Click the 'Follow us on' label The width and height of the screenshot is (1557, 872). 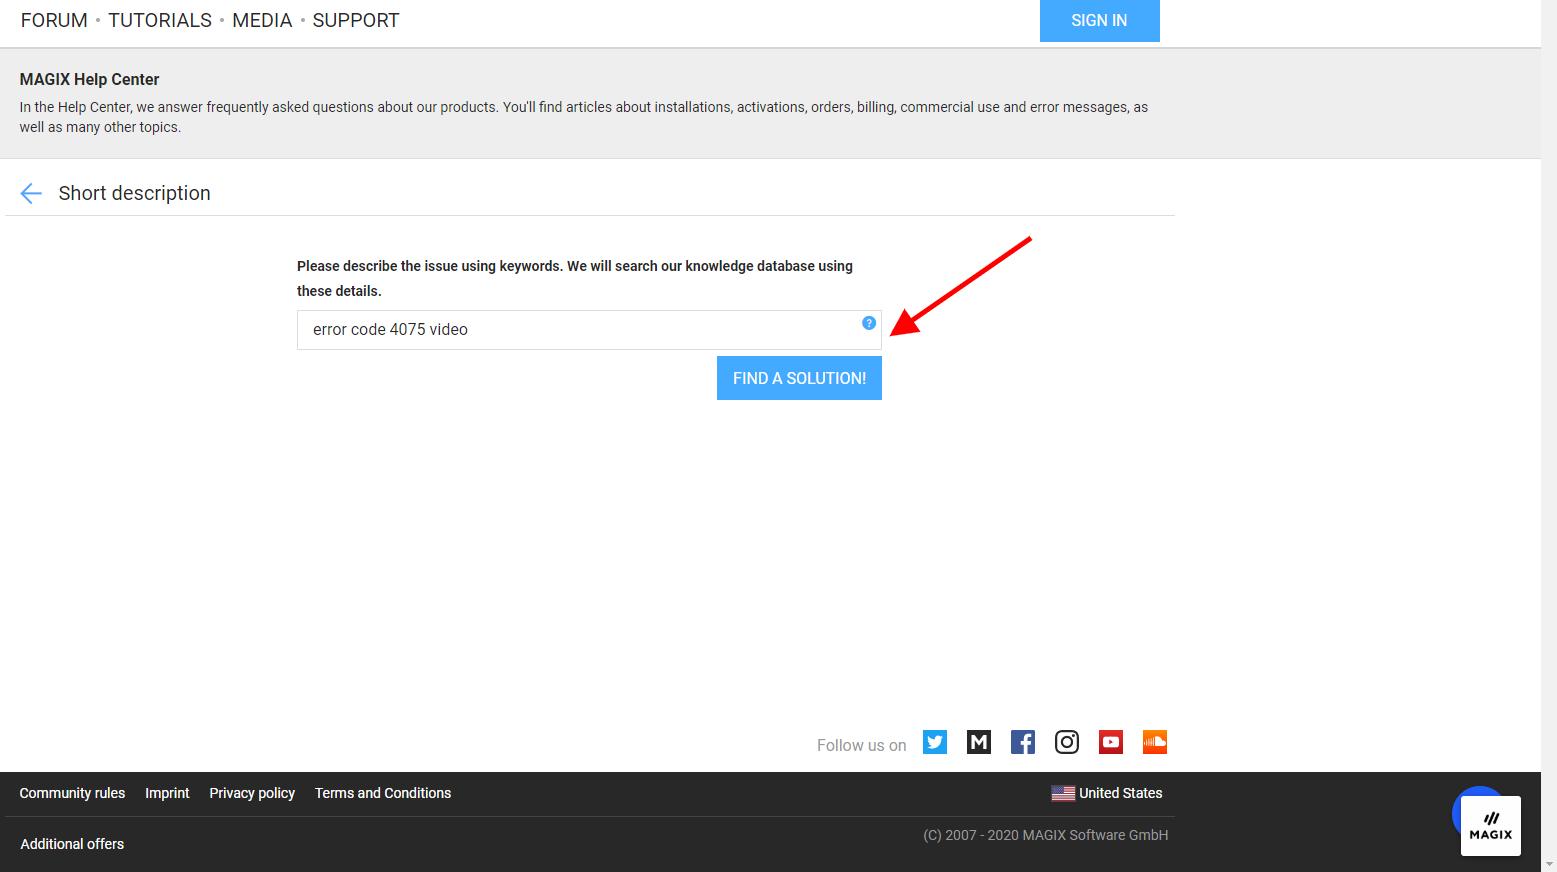[861, 745]
